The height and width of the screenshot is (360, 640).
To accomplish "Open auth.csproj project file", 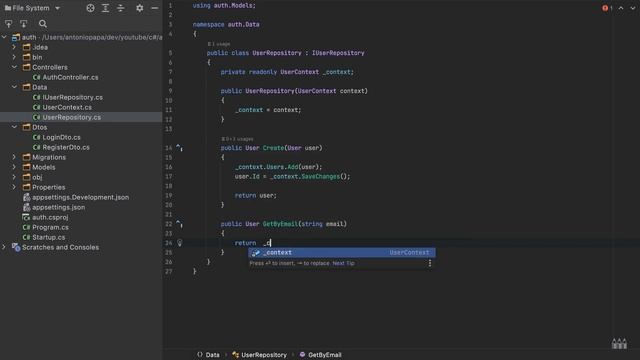I will point(50,217).
